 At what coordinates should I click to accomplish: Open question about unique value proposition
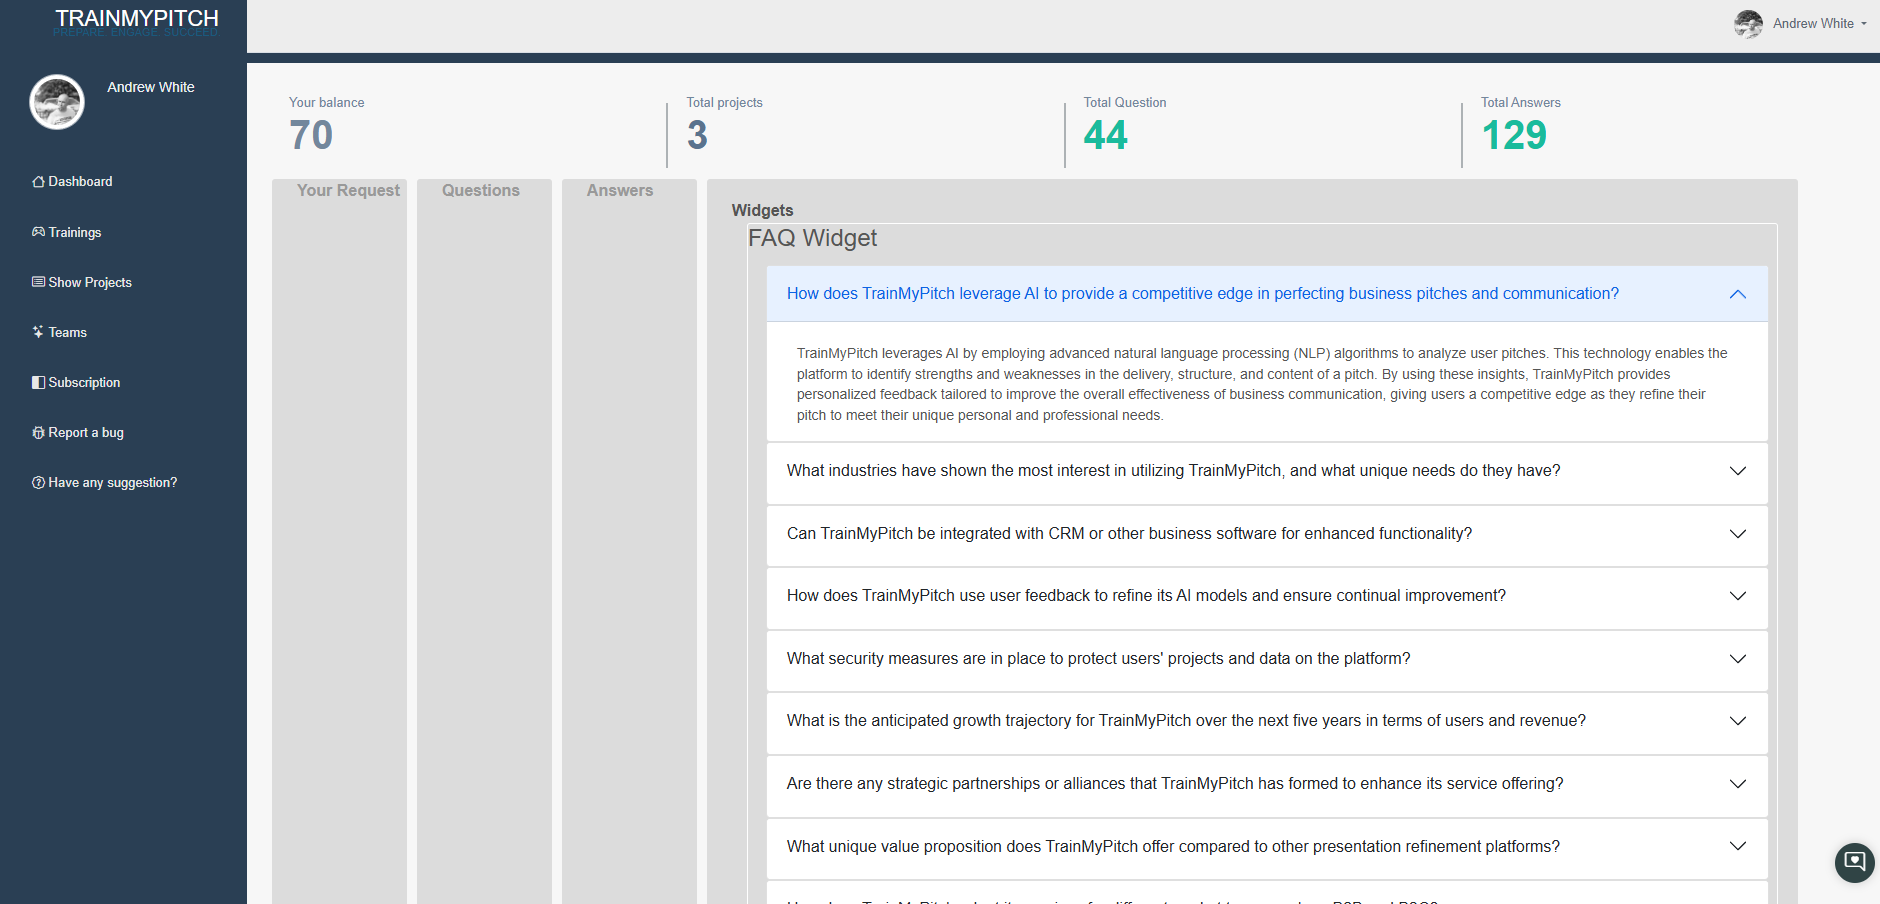click(x=1173, y=847)
